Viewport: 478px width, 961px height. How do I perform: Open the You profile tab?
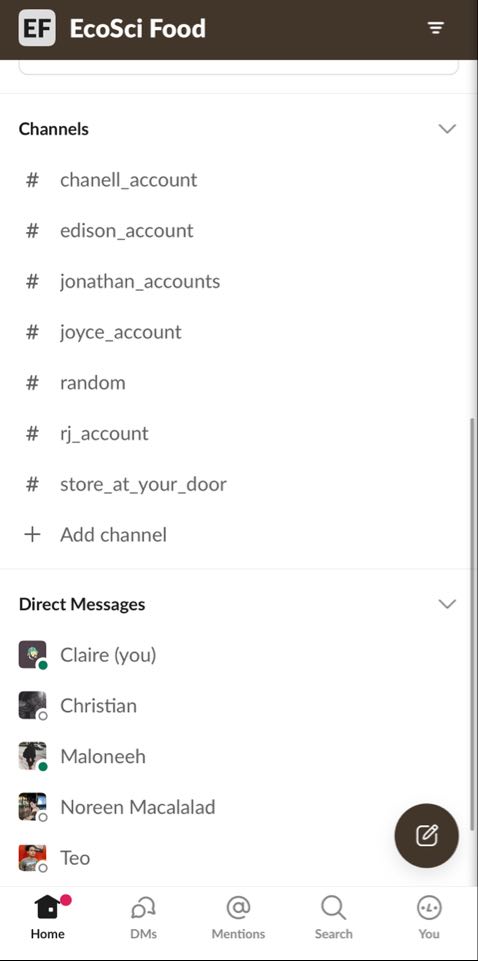click(x=429, y=917)
